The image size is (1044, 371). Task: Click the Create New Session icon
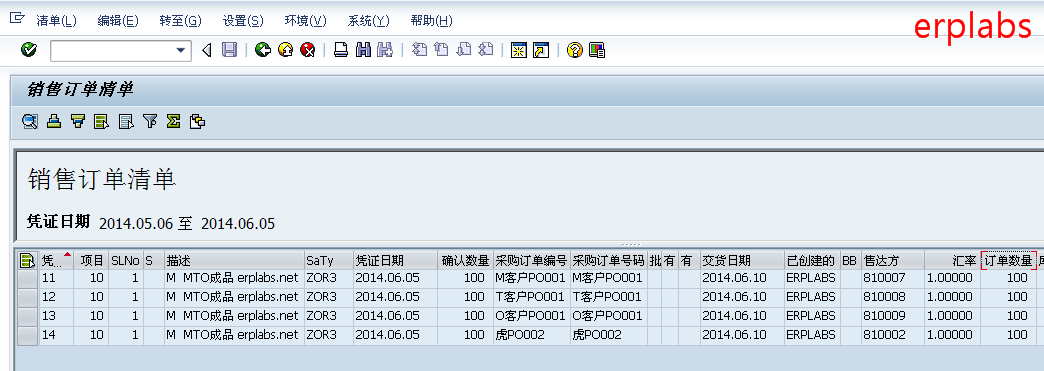pyautogui.click(x=519, y=50)
